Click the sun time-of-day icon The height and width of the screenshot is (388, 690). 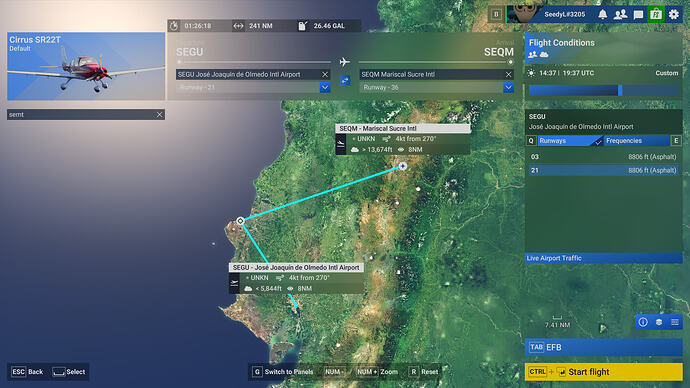point(531,73)
